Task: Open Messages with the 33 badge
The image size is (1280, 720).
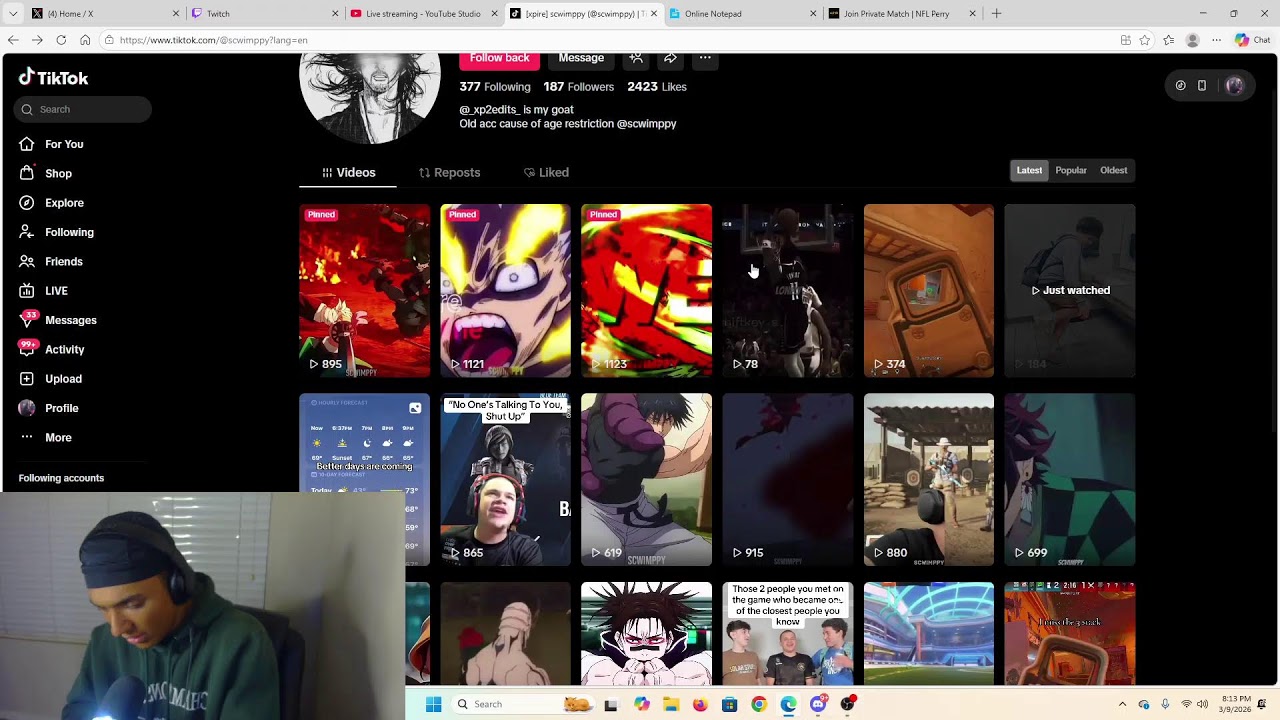Action: coord(27,320)
